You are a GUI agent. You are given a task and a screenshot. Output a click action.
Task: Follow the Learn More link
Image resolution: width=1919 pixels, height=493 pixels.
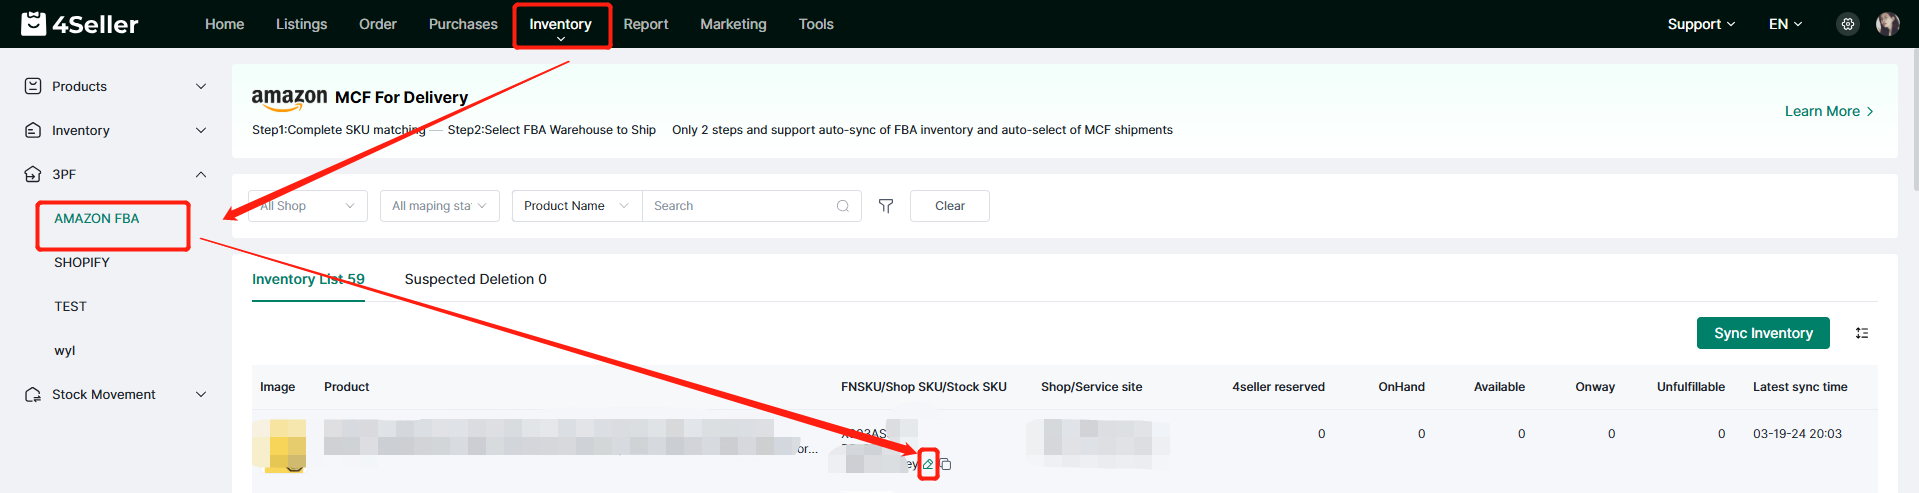click(x=1829, y=111)
